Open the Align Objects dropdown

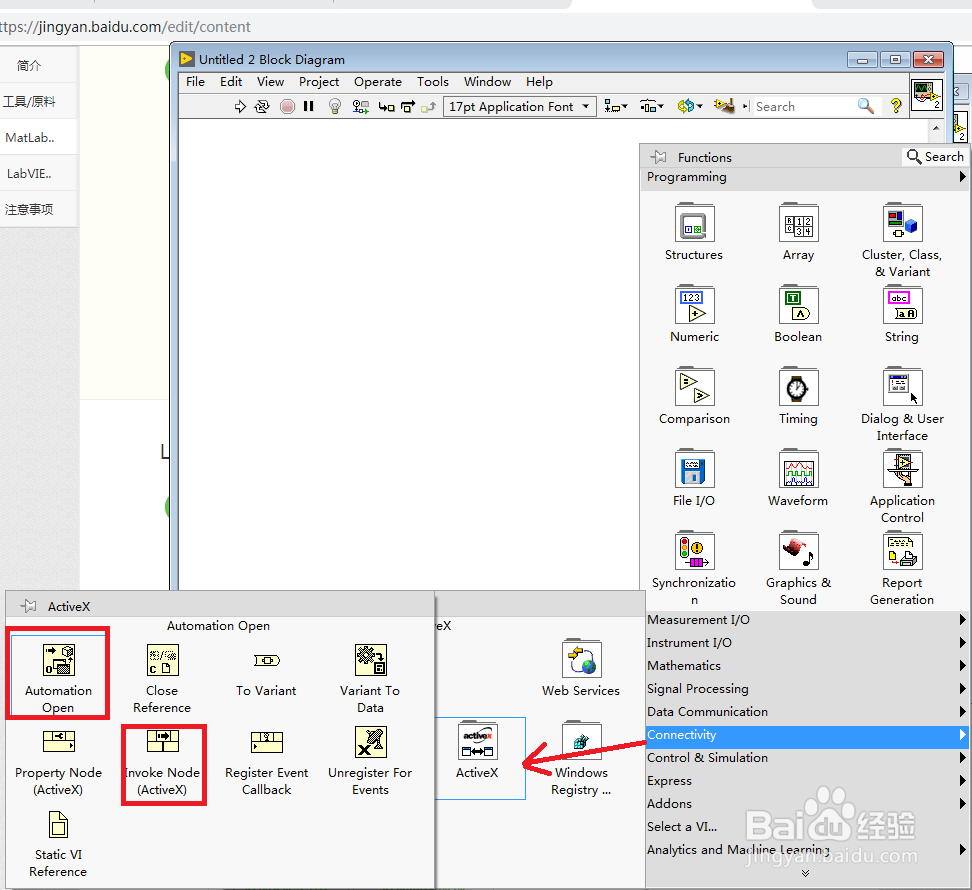tap(616, 107)
